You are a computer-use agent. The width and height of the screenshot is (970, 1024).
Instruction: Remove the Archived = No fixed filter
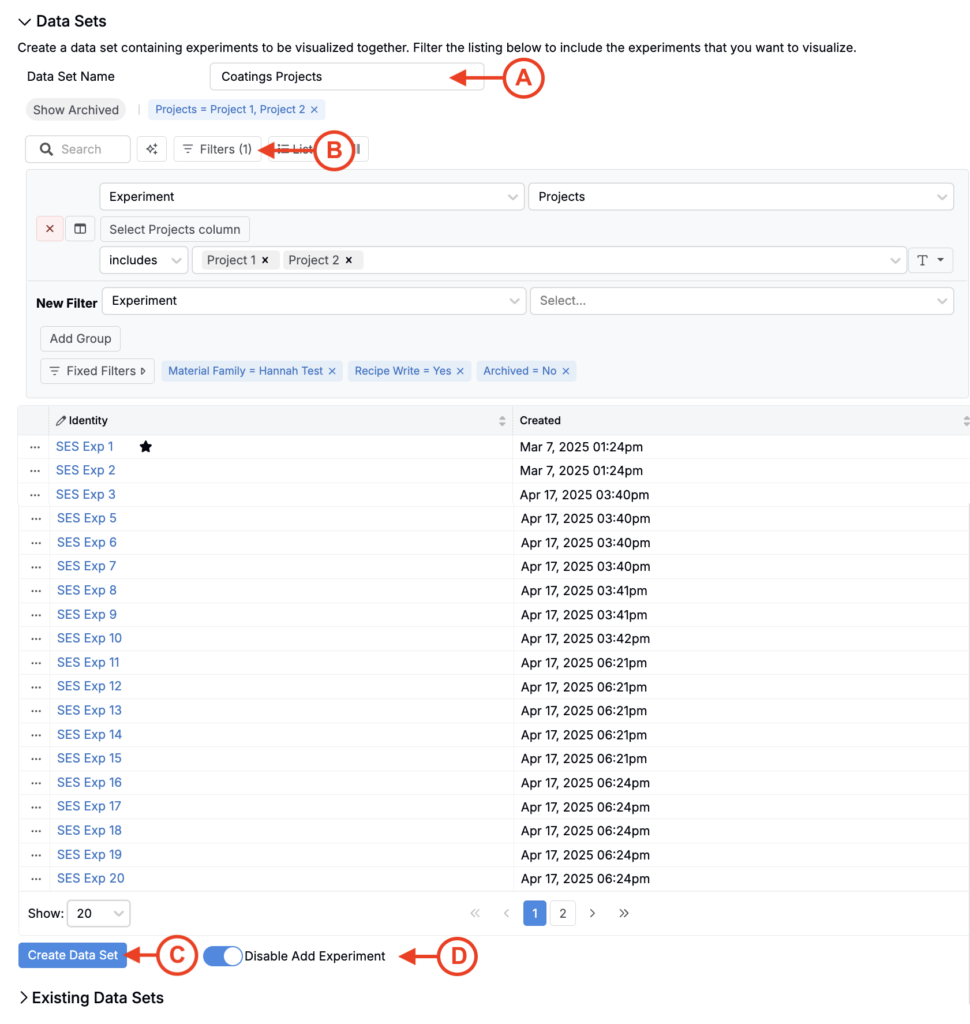click(x=566, y=371)
